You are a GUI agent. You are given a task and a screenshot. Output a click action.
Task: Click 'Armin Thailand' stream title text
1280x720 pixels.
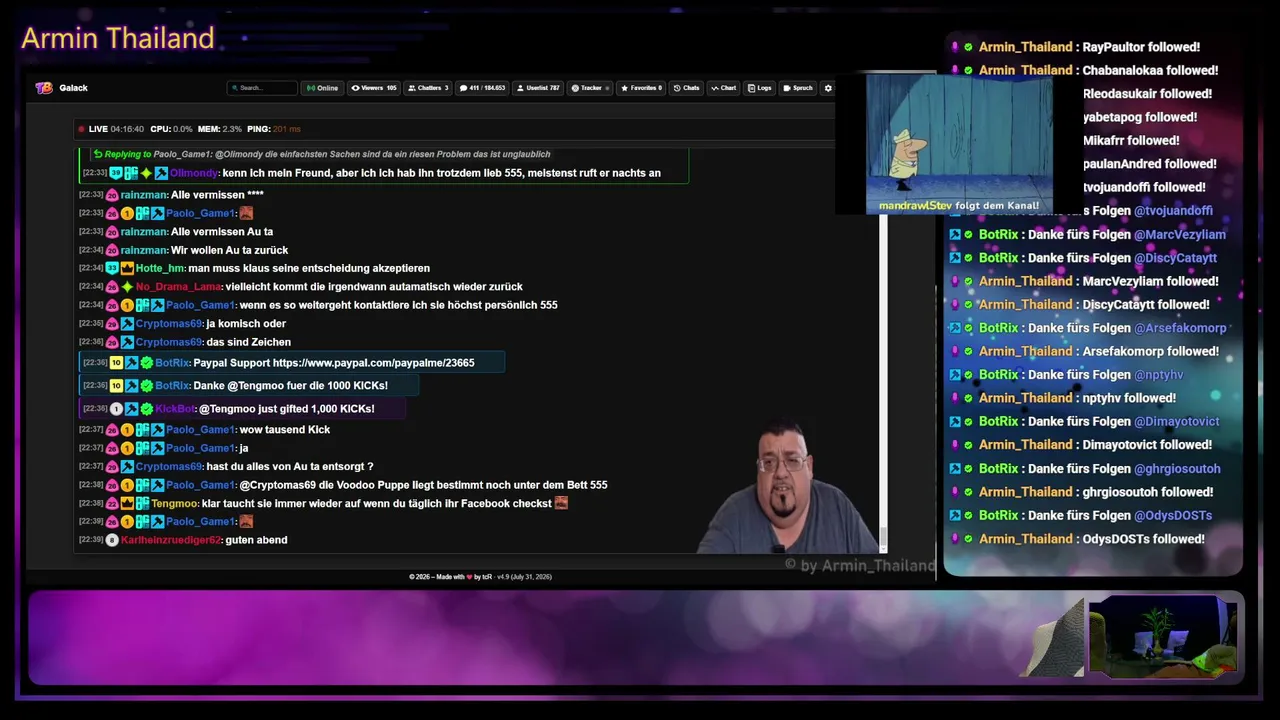click(118, 38)
